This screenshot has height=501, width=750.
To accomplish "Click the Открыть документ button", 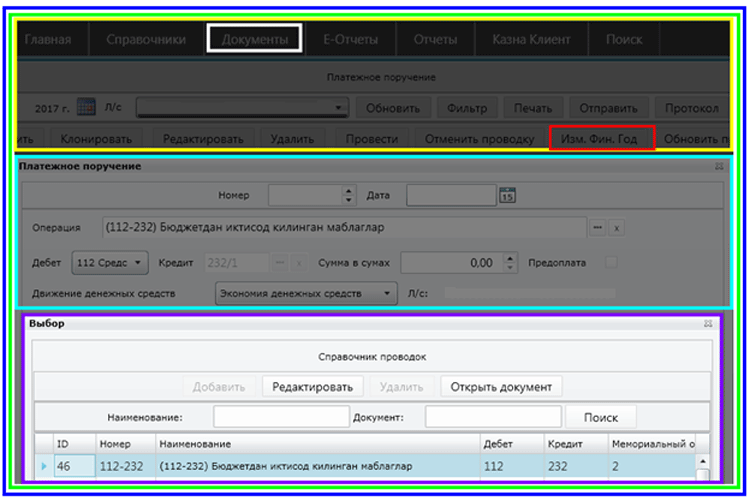I will click(x=502, y=387).
